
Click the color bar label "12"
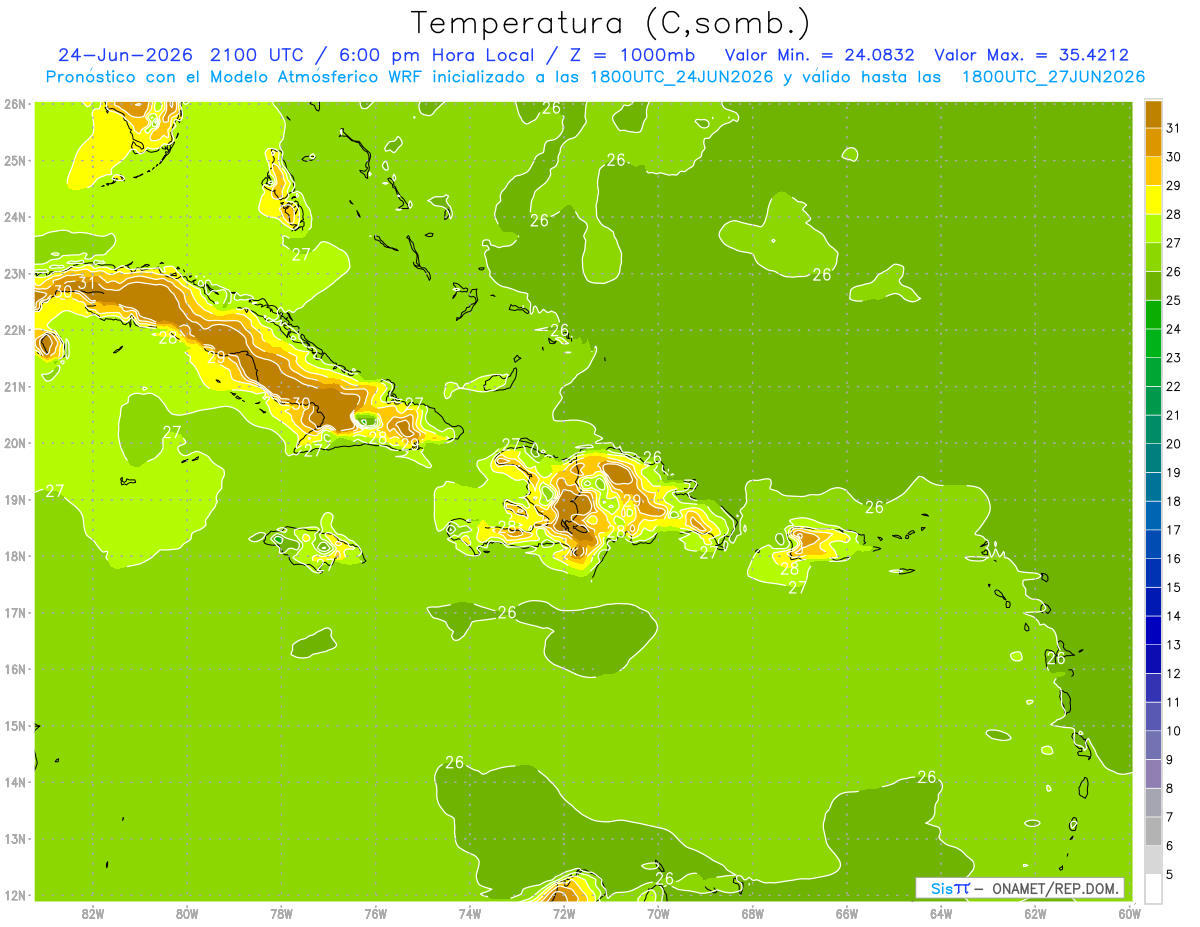1174,674
